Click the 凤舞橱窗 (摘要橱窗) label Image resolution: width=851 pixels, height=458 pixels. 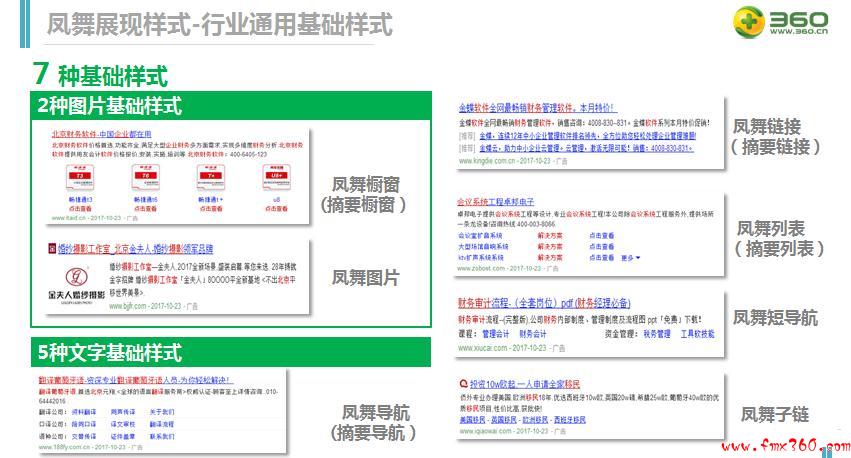[364, 194]
